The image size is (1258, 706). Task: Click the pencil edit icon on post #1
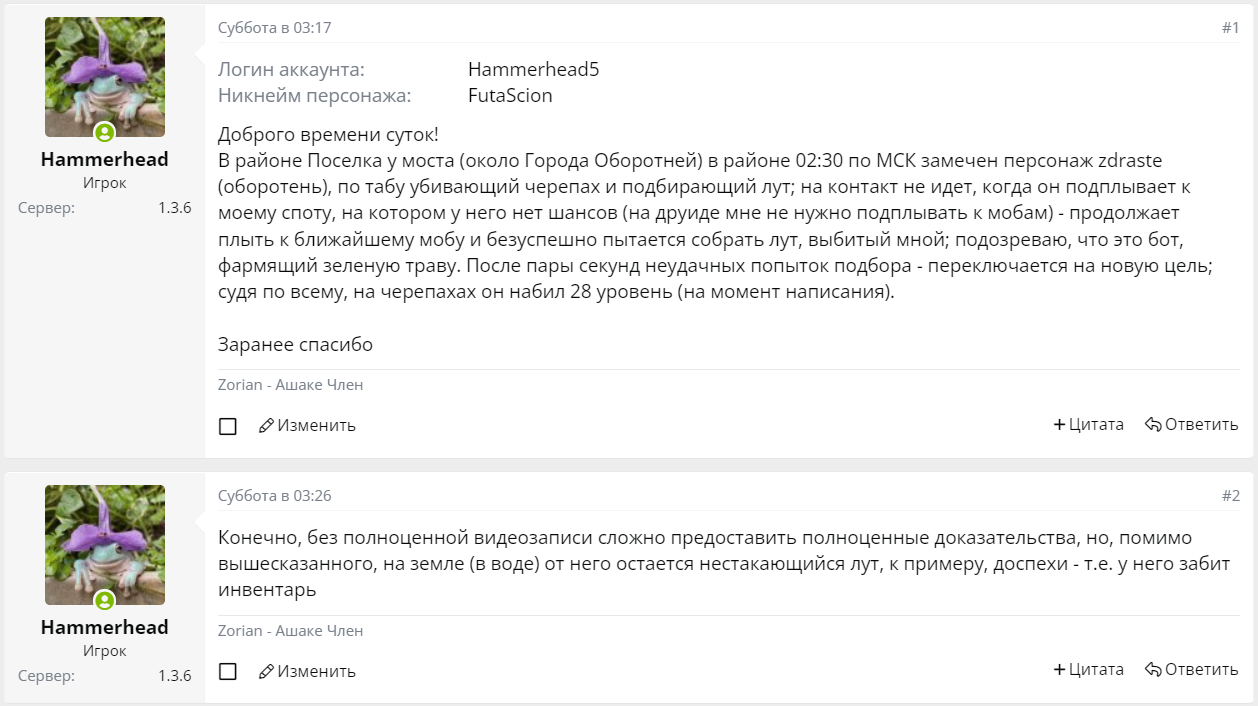[x=266, y=425]
